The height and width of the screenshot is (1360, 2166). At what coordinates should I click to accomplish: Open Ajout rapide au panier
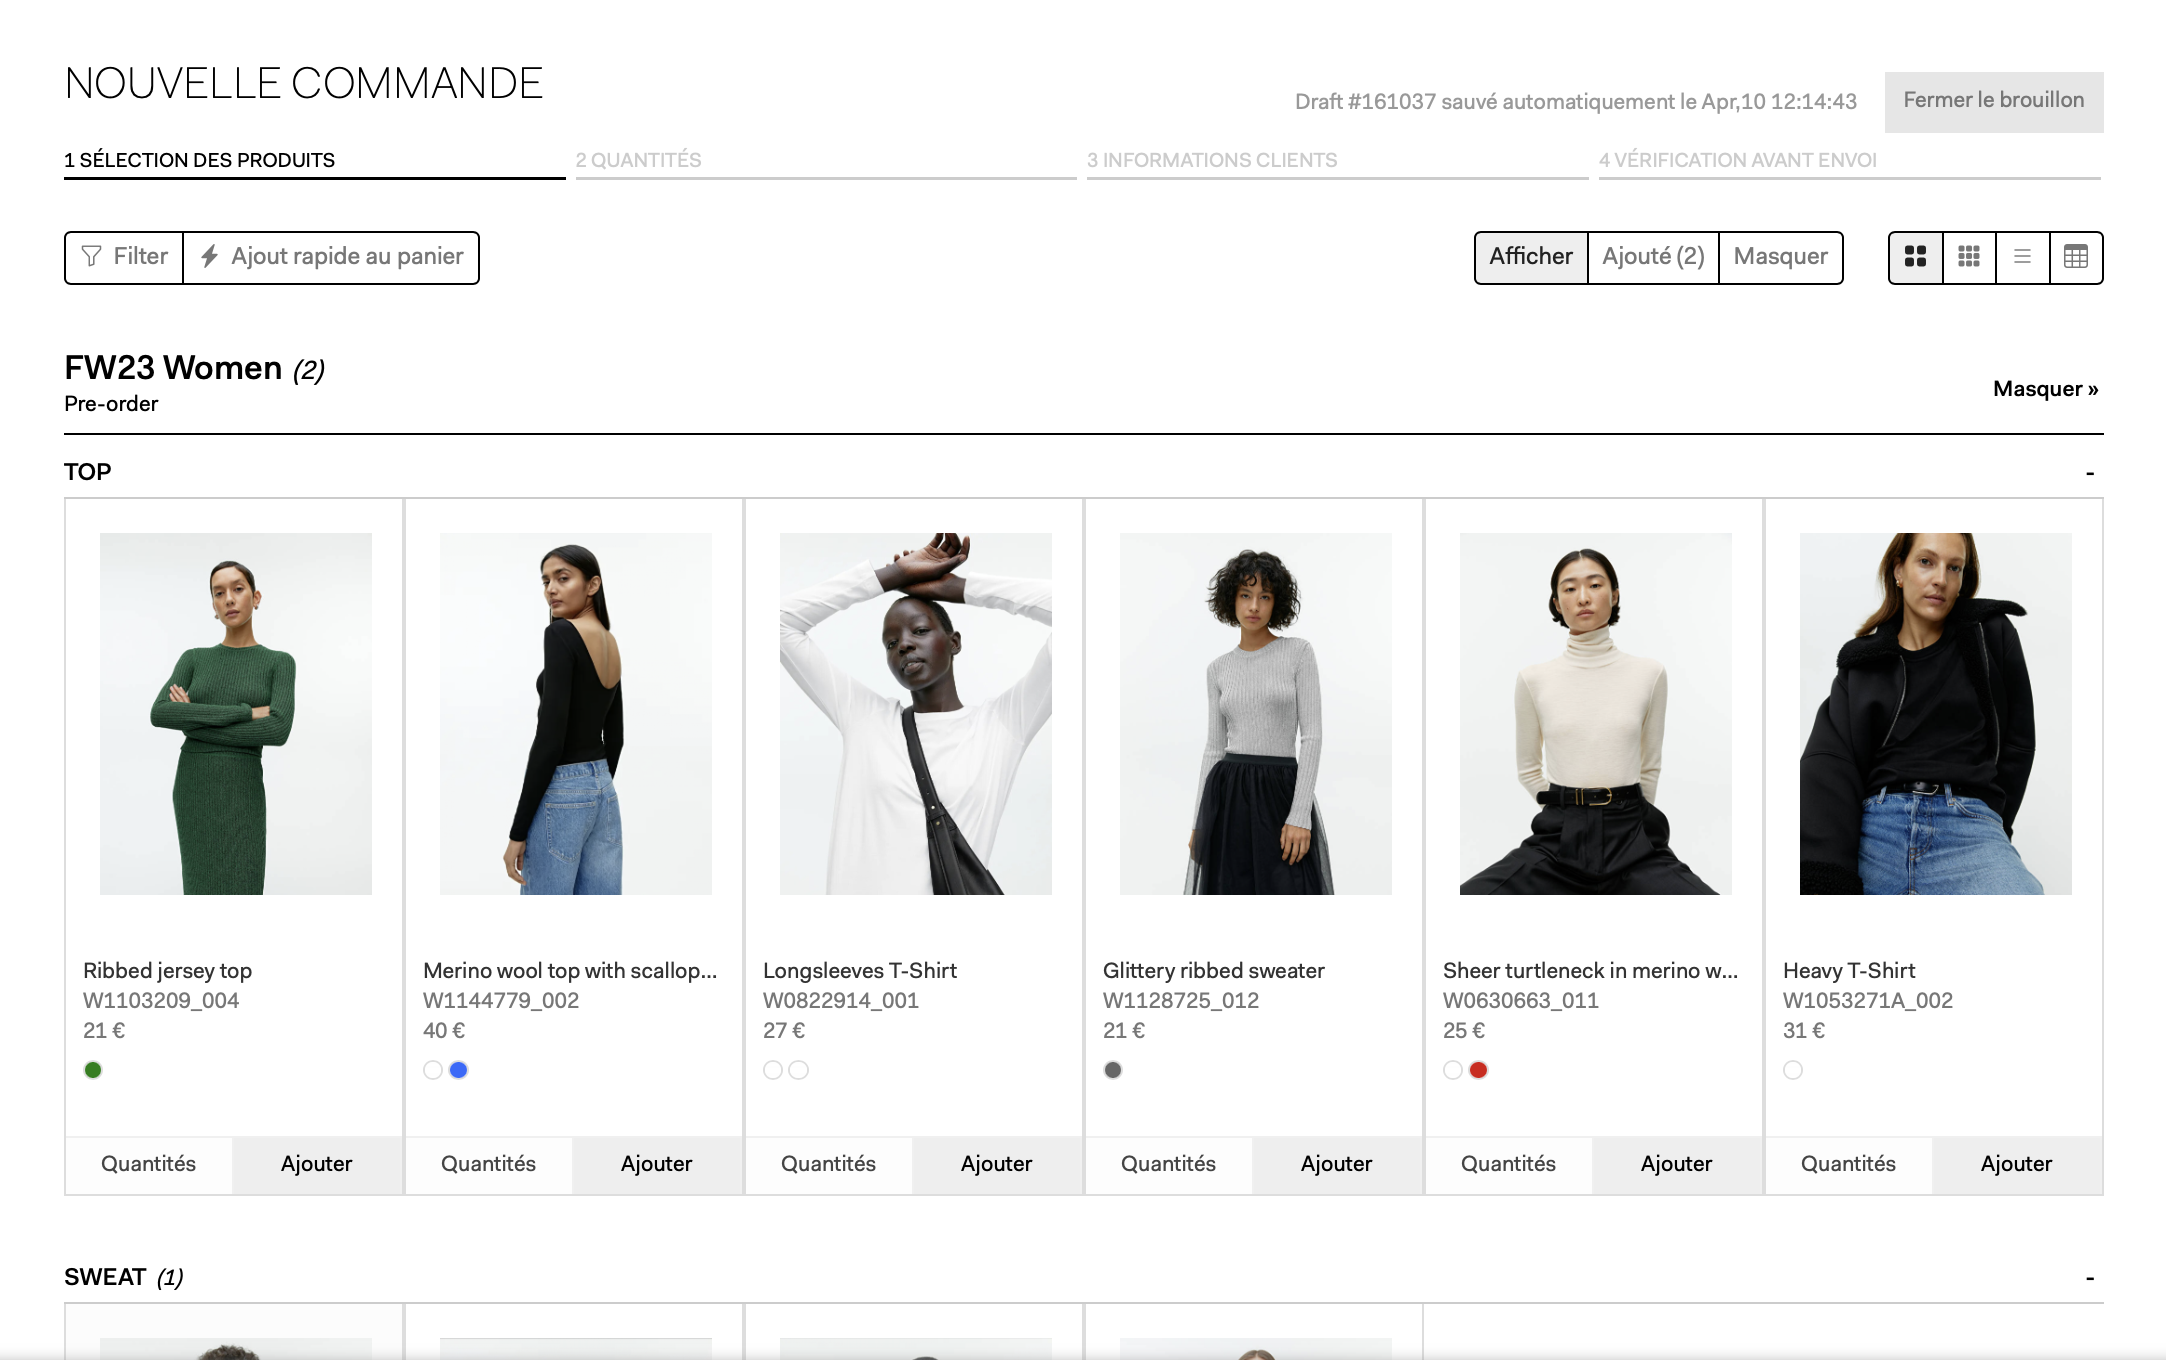point(331,257)
